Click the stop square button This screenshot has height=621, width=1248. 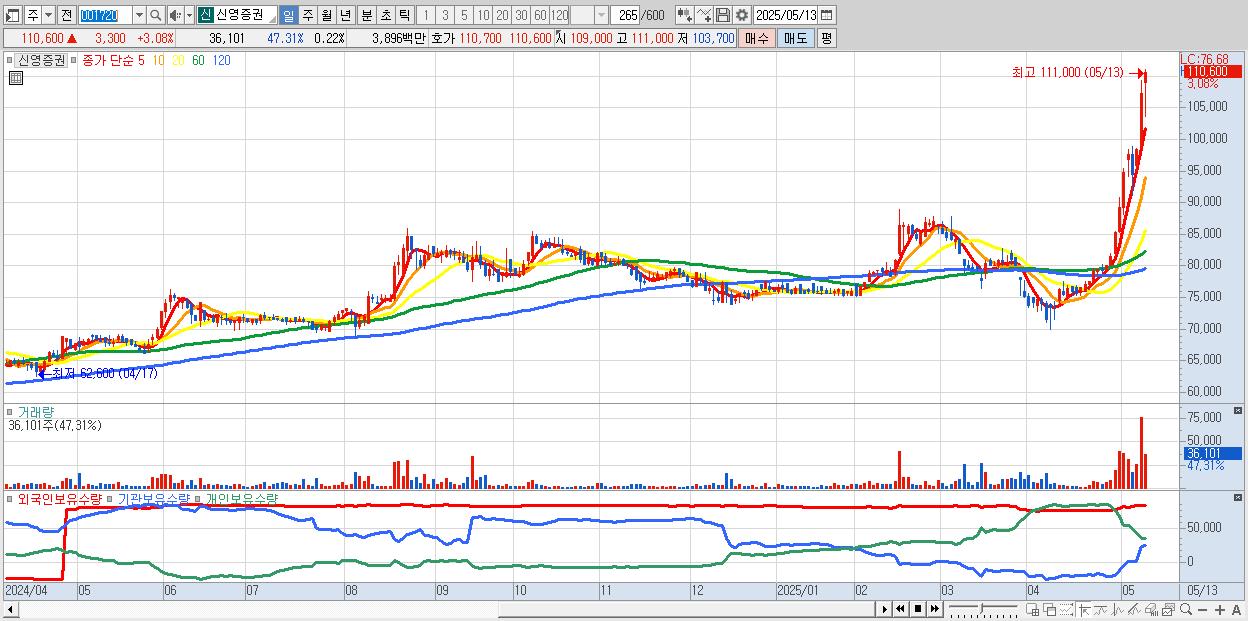coord(917,609)
